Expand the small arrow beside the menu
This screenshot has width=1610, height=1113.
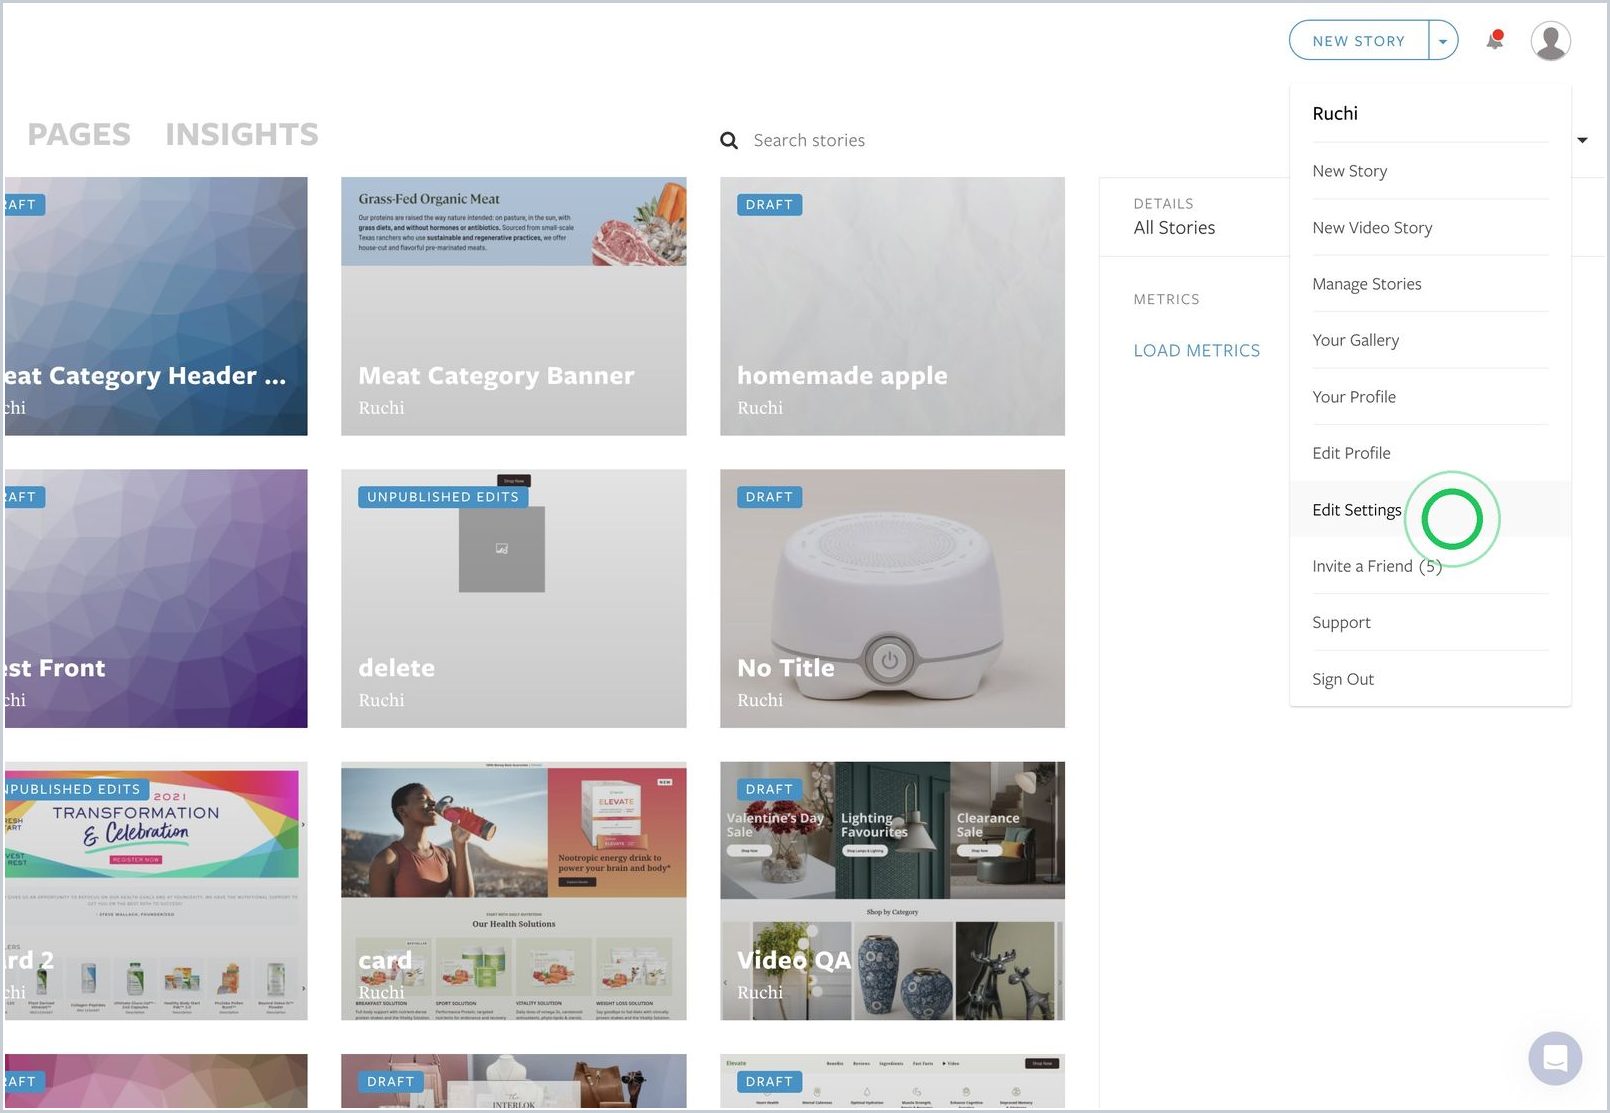click(x=1582, y=140)
